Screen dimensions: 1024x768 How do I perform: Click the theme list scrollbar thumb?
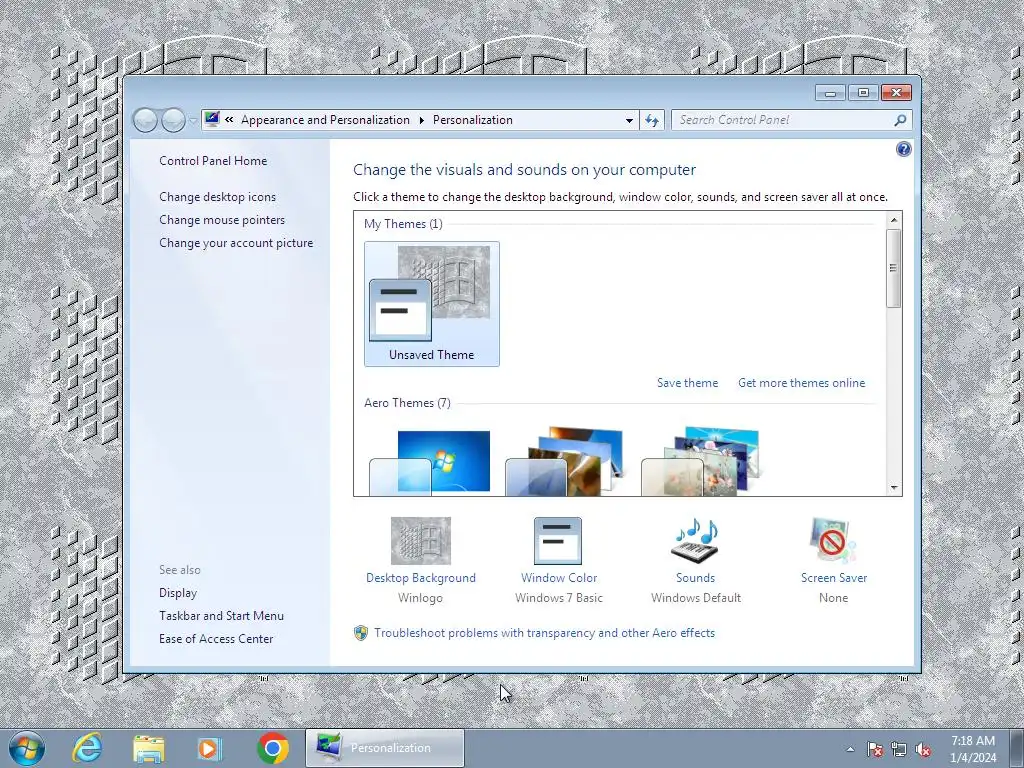pos(894,268)
